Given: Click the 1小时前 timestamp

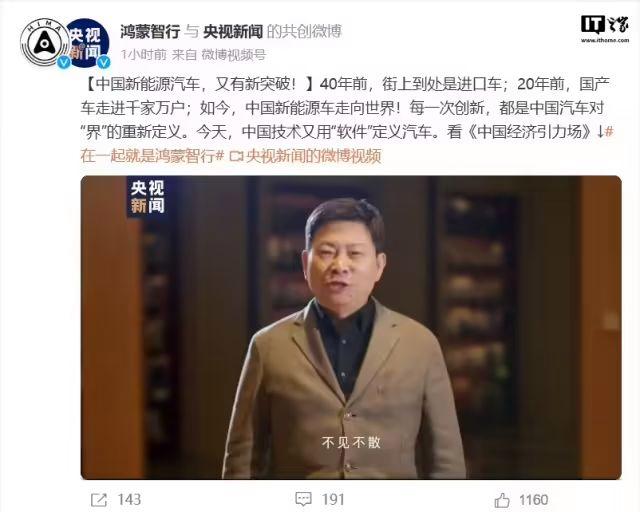Looking at the screenshot, I should point(143,54).
